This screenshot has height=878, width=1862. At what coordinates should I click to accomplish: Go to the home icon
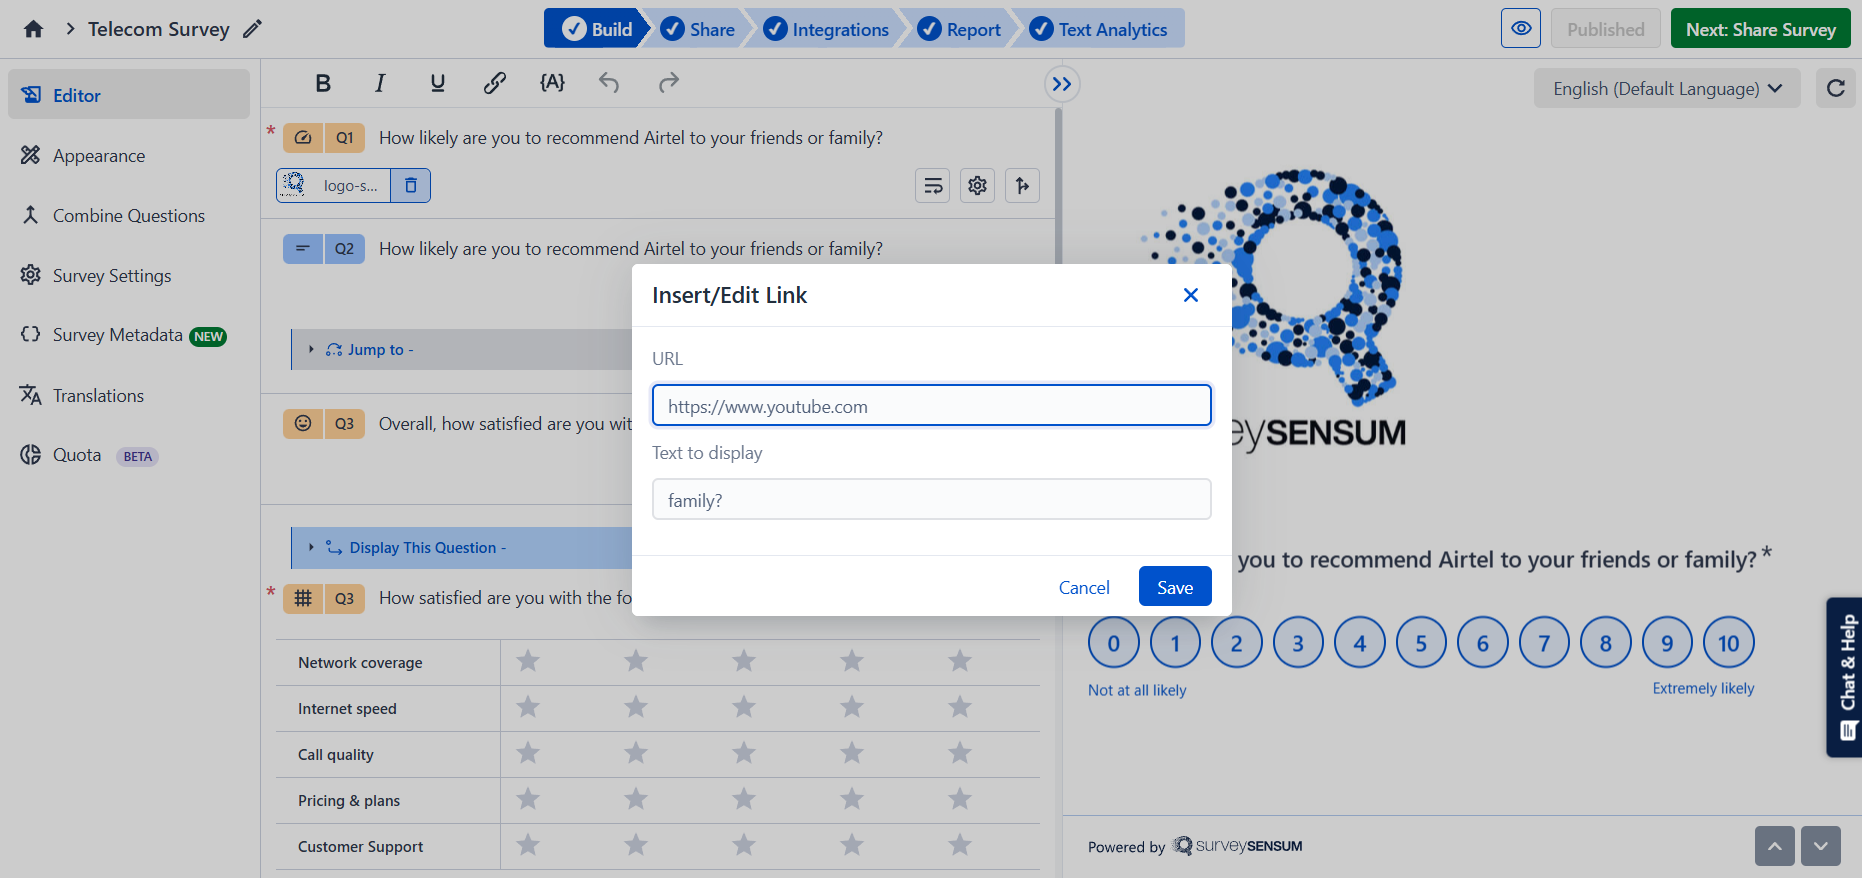pyautogui.click(x=33, y=29)
